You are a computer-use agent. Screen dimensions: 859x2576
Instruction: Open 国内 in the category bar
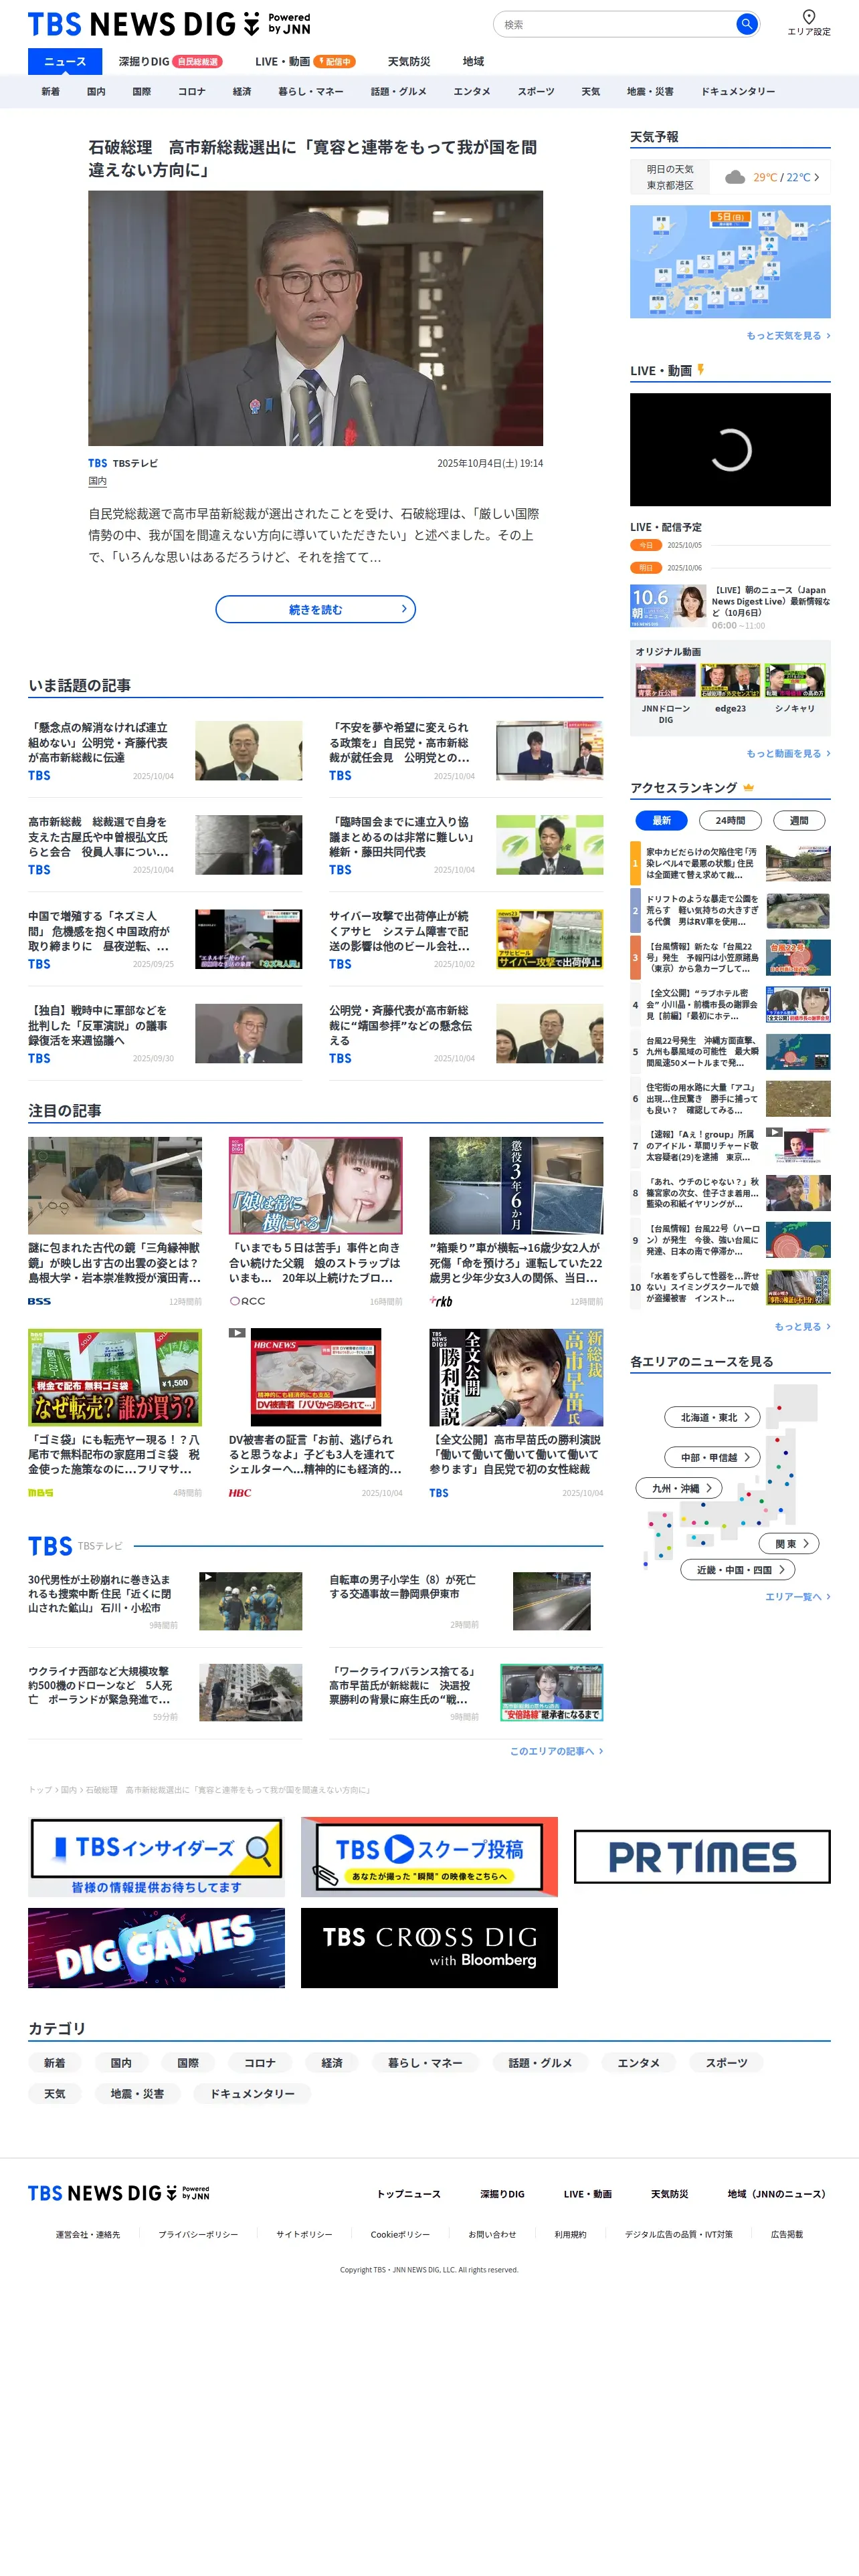tap(96, 91)
